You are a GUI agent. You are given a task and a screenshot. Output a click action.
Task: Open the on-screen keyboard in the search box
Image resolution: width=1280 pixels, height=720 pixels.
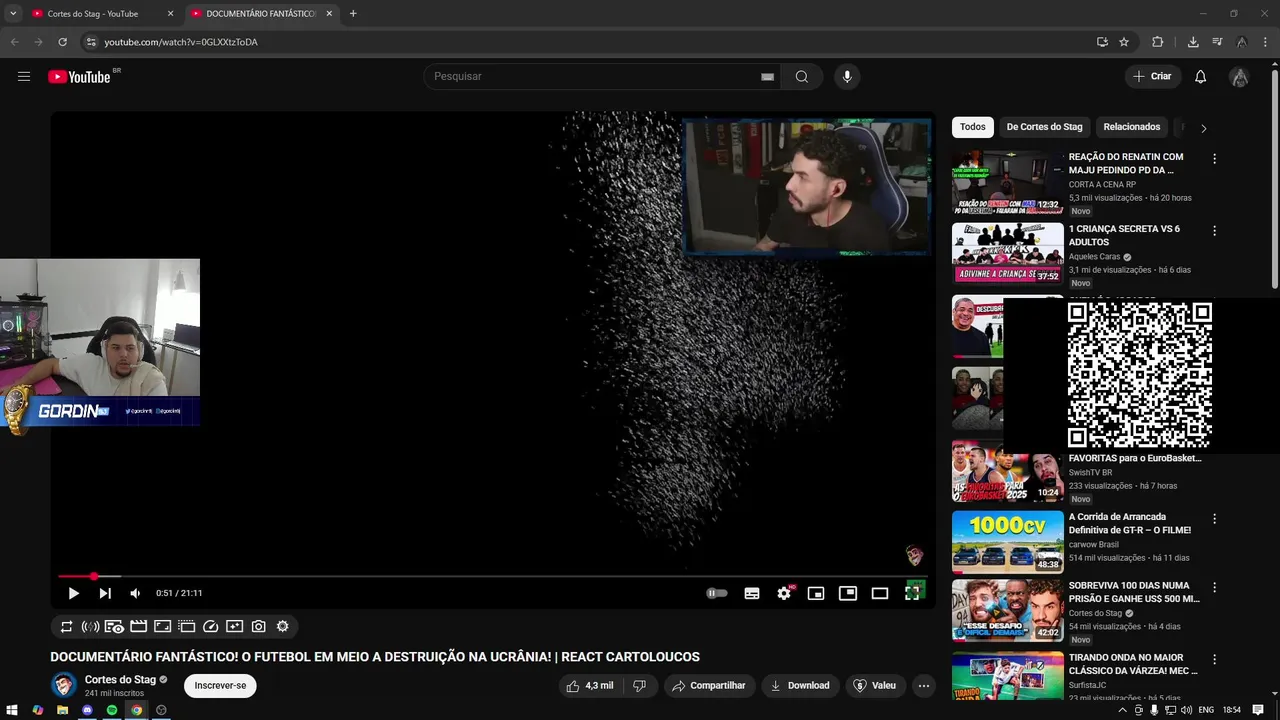pyautogui.click(x=767, y=77)
